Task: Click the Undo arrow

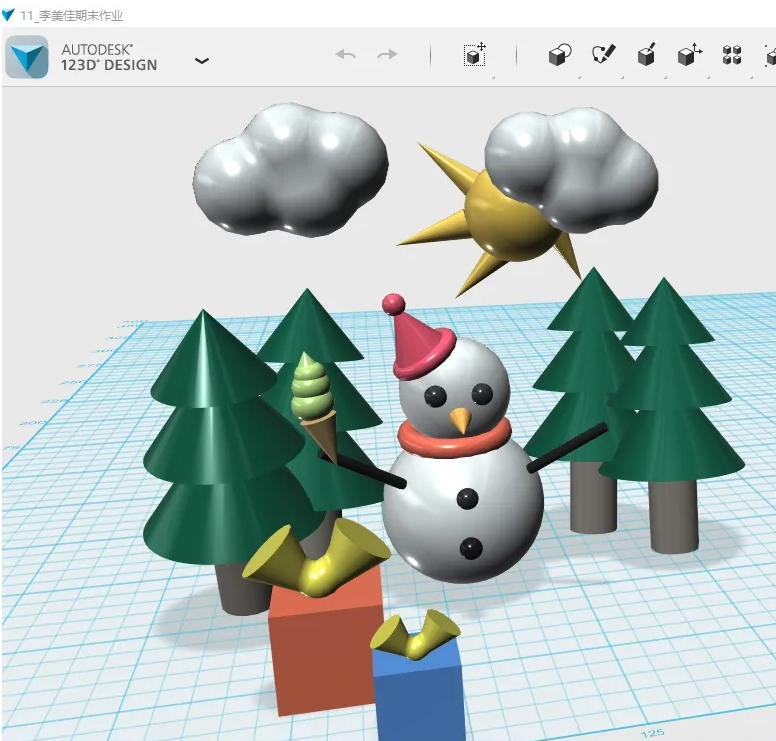Action: [346, 55]
